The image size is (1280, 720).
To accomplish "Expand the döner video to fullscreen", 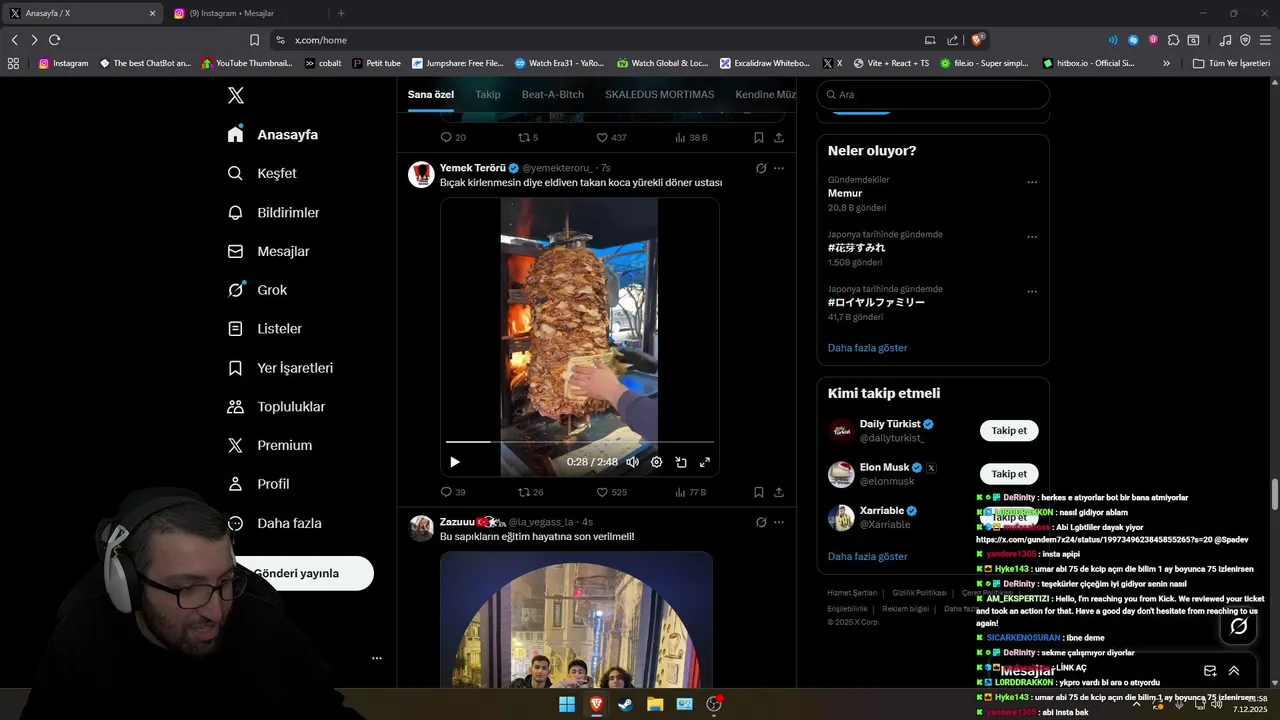I will coord(705,462).
